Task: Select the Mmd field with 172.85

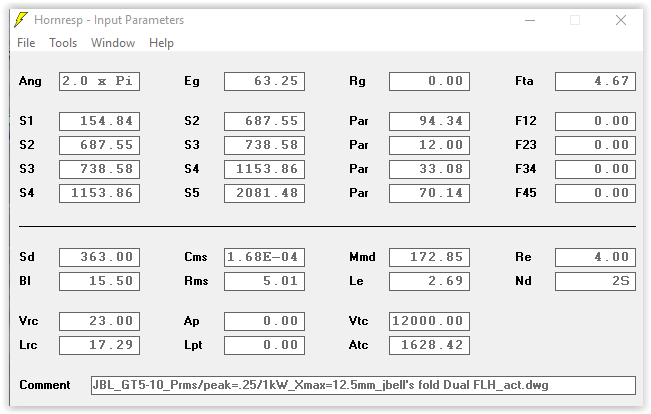Action: [429, 257]
